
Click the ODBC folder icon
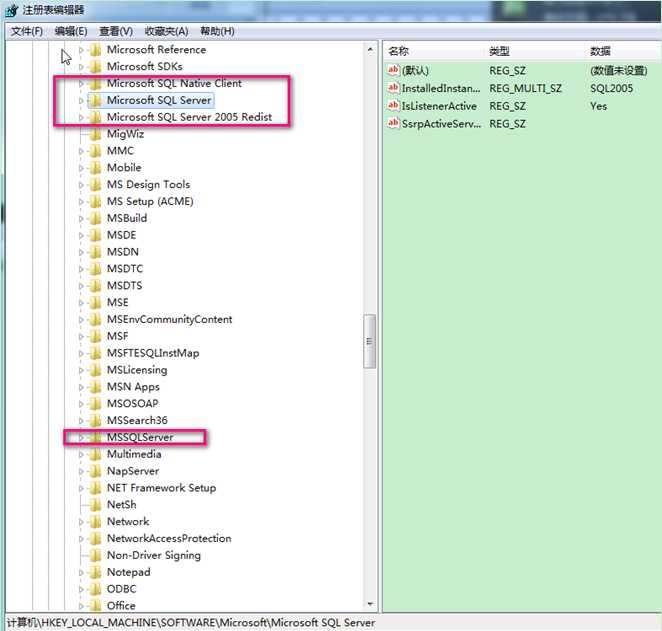click(x=96, y=590)
